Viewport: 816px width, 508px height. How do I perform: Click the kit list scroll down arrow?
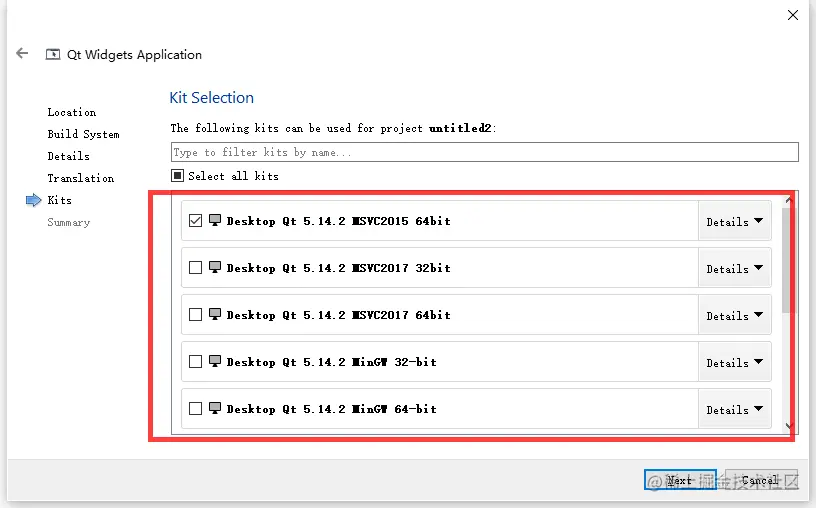(x=789, y=426)
